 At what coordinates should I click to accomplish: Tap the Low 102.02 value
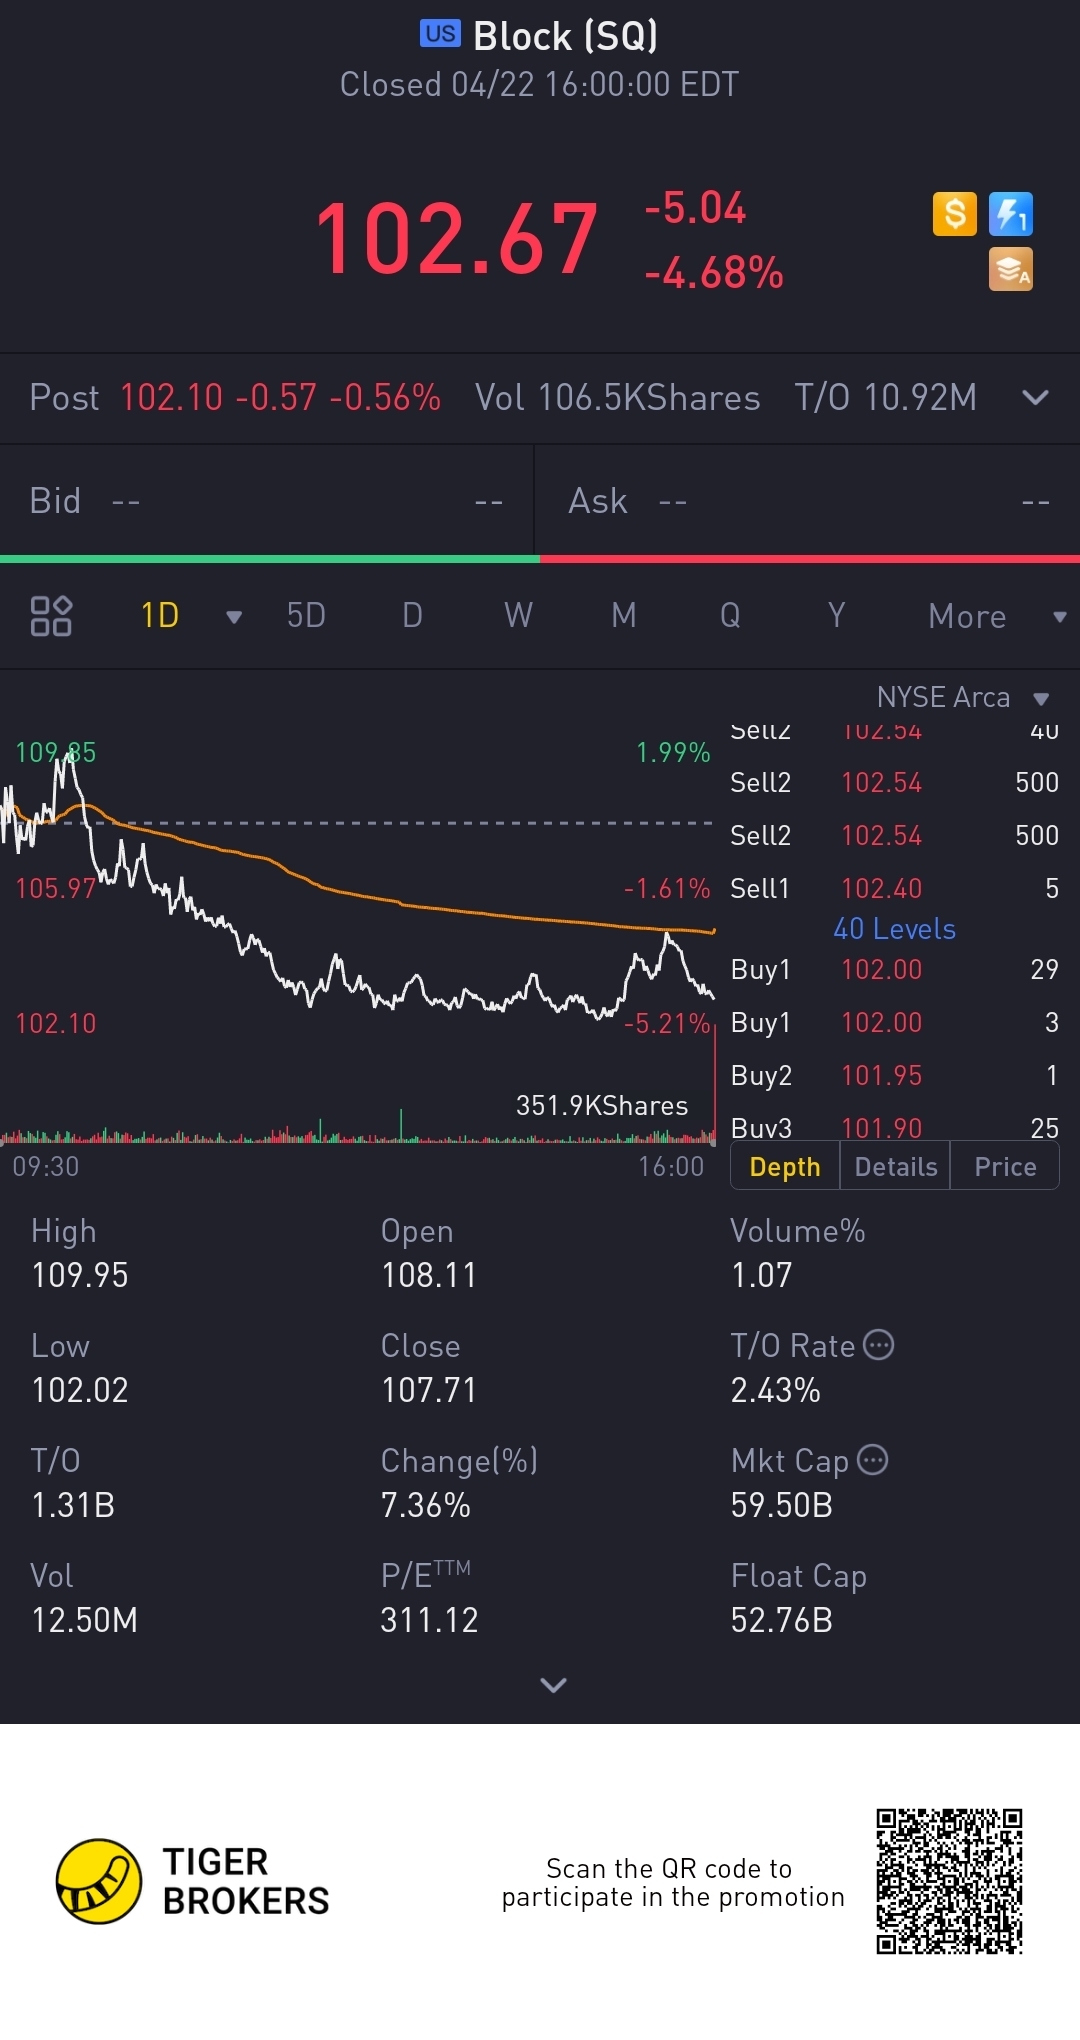[x=80, y=1390]
